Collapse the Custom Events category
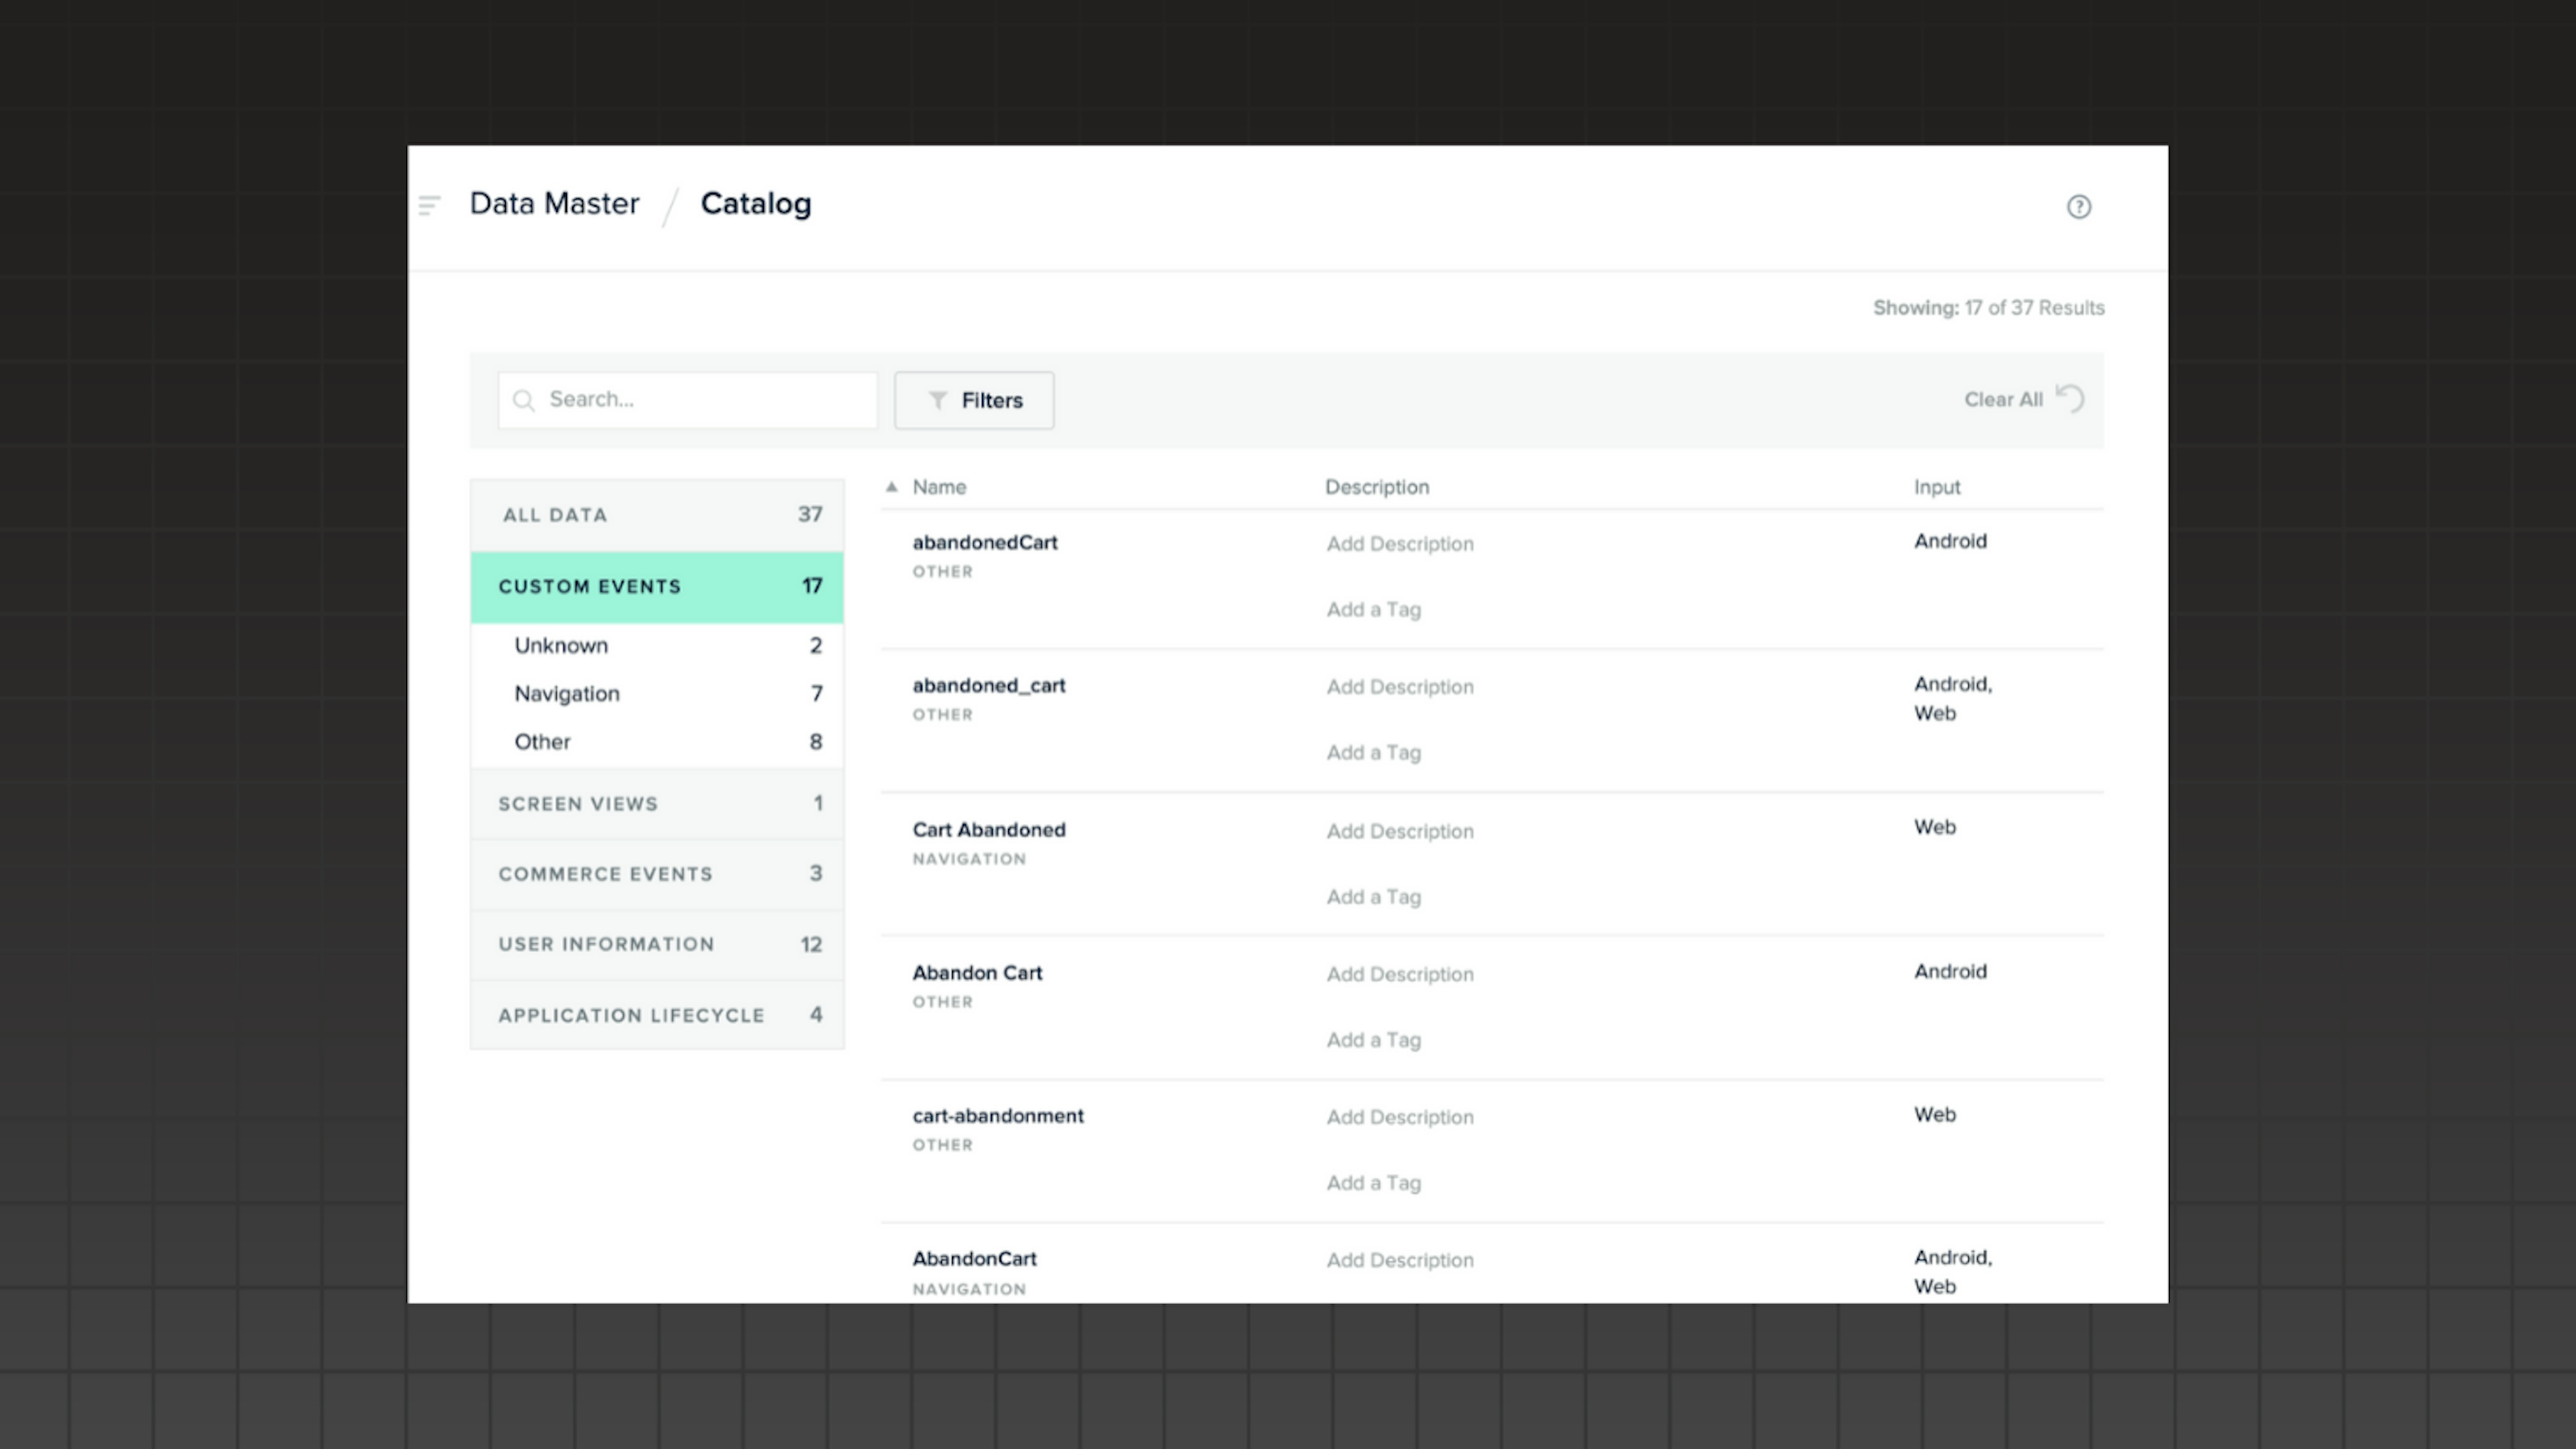Viewport: 2576px width, 1449px height. point(656,587)
